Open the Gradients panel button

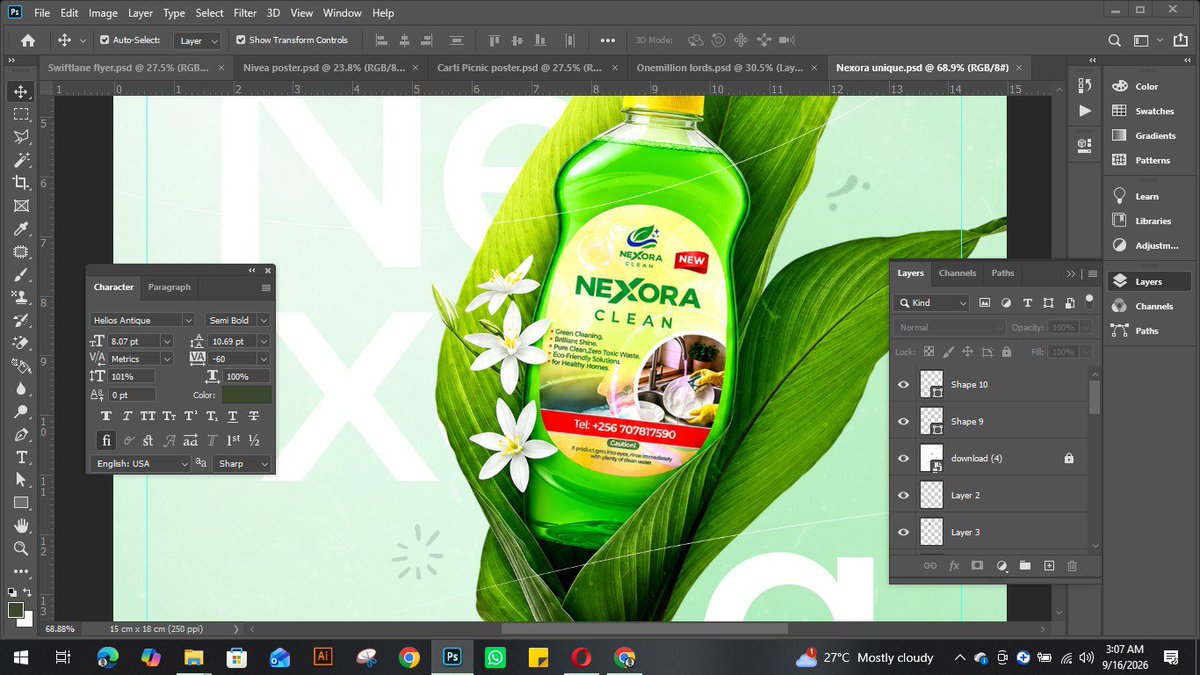click(1147, 136)
